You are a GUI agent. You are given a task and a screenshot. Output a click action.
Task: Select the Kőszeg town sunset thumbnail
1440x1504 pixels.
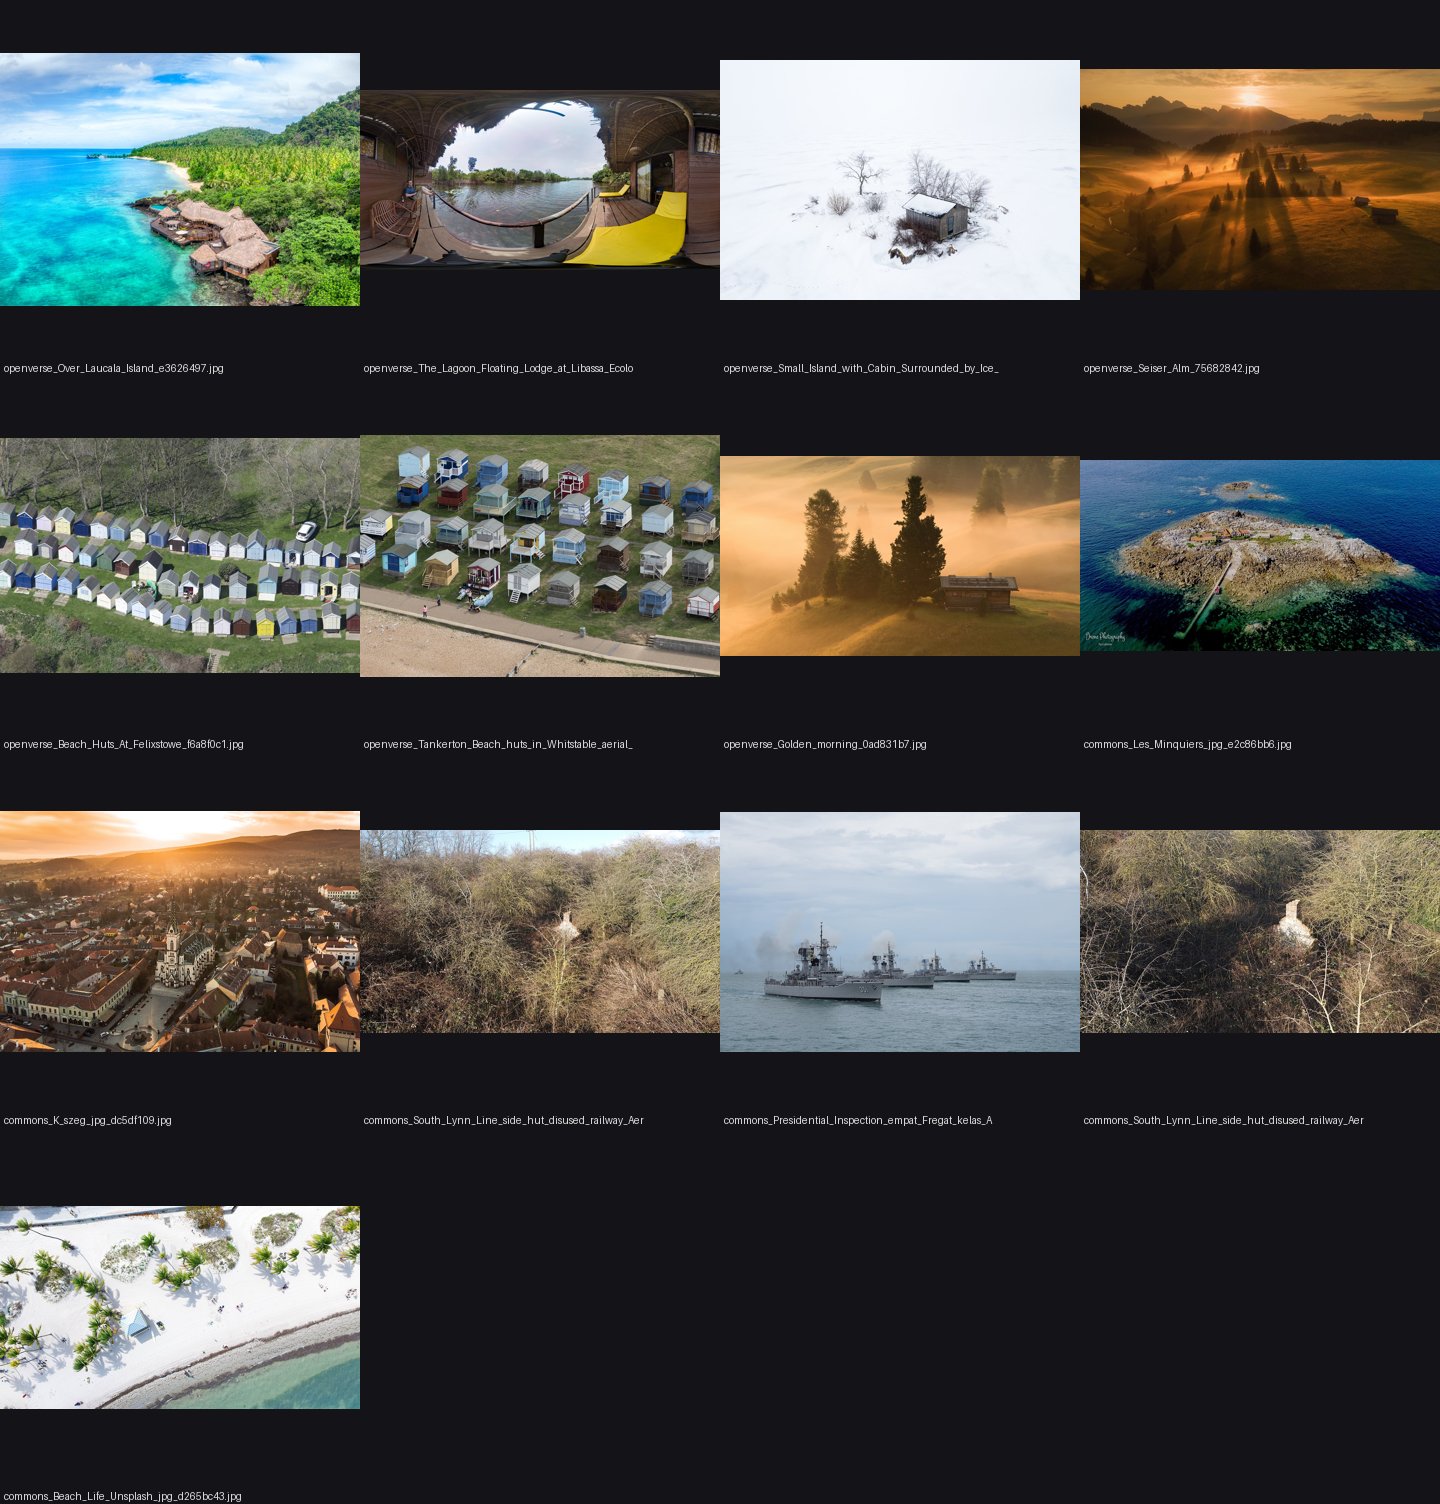[180, 931]
